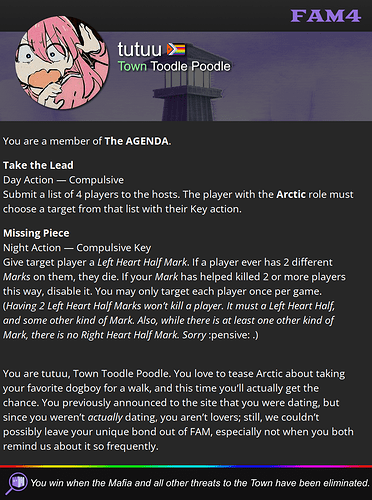Click the tutuu username
372x500 pixels.
(139, 49)
